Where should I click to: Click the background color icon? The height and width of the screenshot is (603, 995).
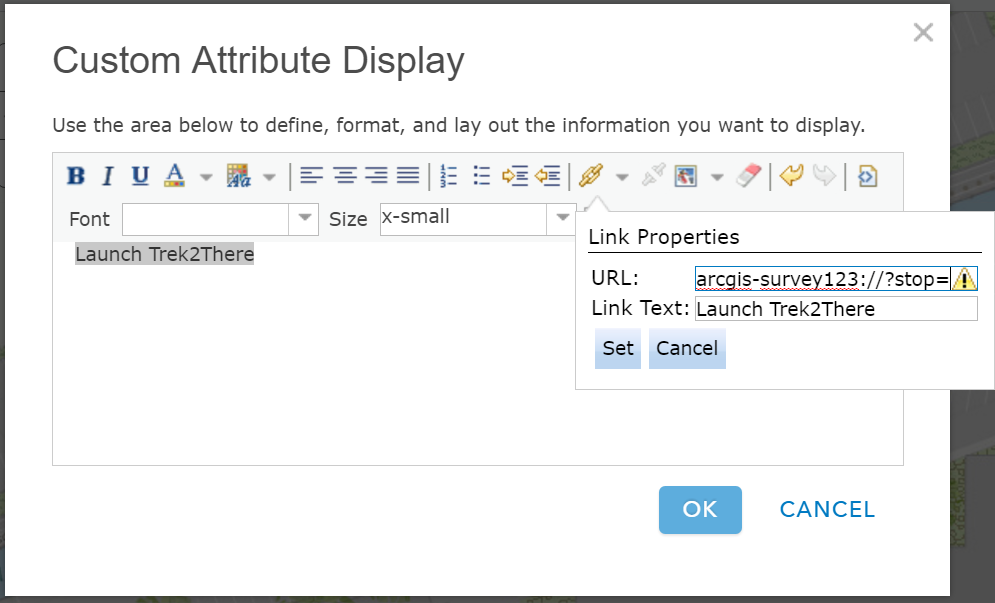click(238, 177)
